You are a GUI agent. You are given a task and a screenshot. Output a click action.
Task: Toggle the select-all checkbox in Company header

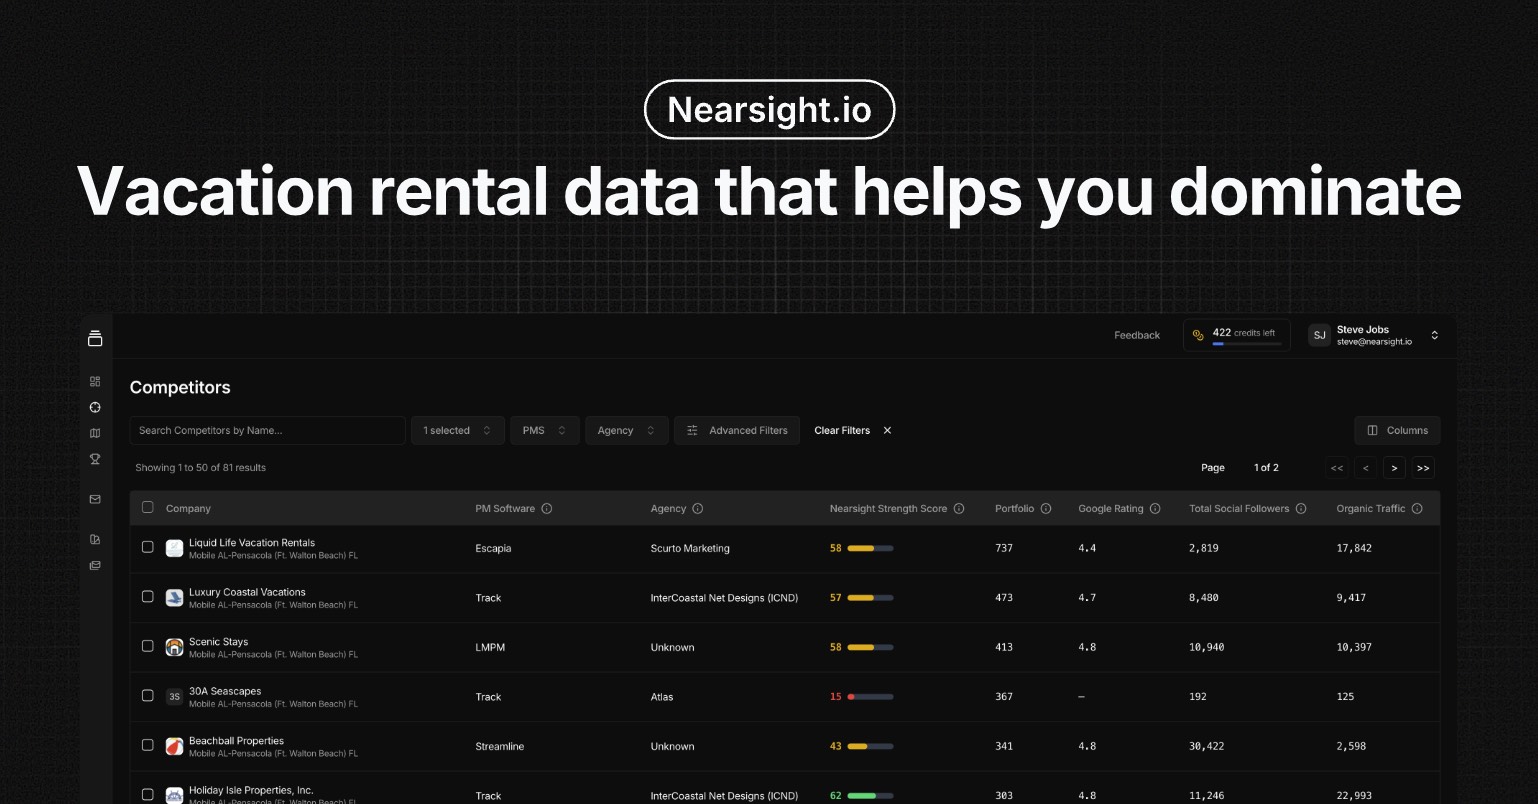point(148,508)
